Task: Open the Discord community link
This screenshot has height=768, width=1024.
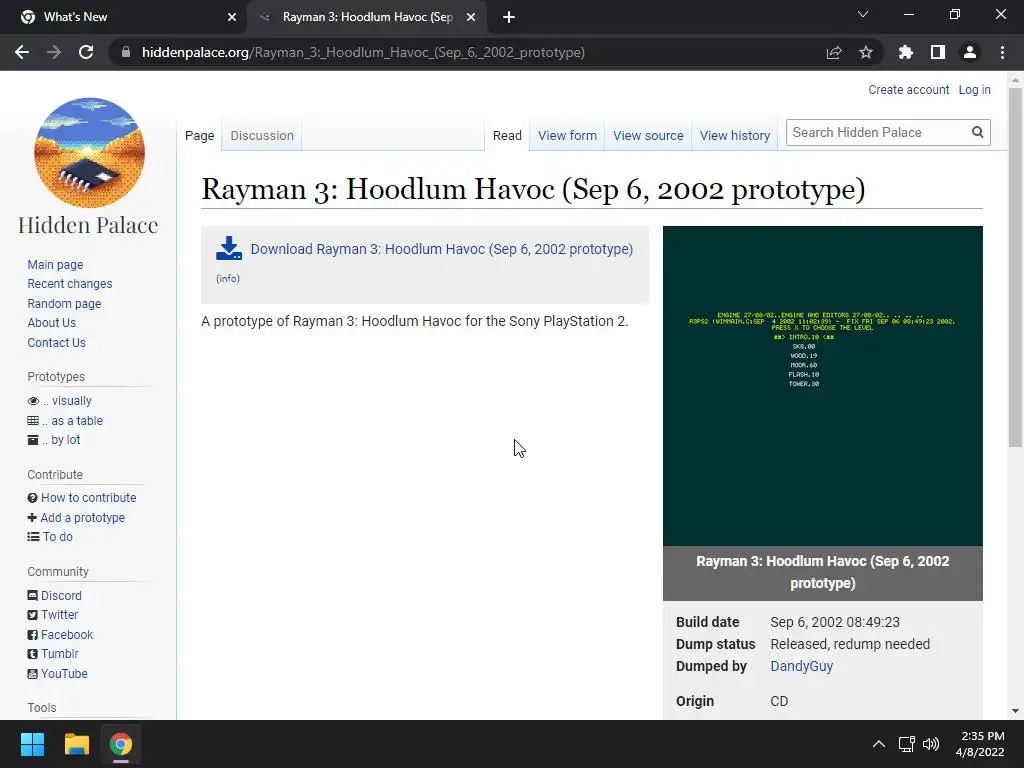Action: (61, 596)
